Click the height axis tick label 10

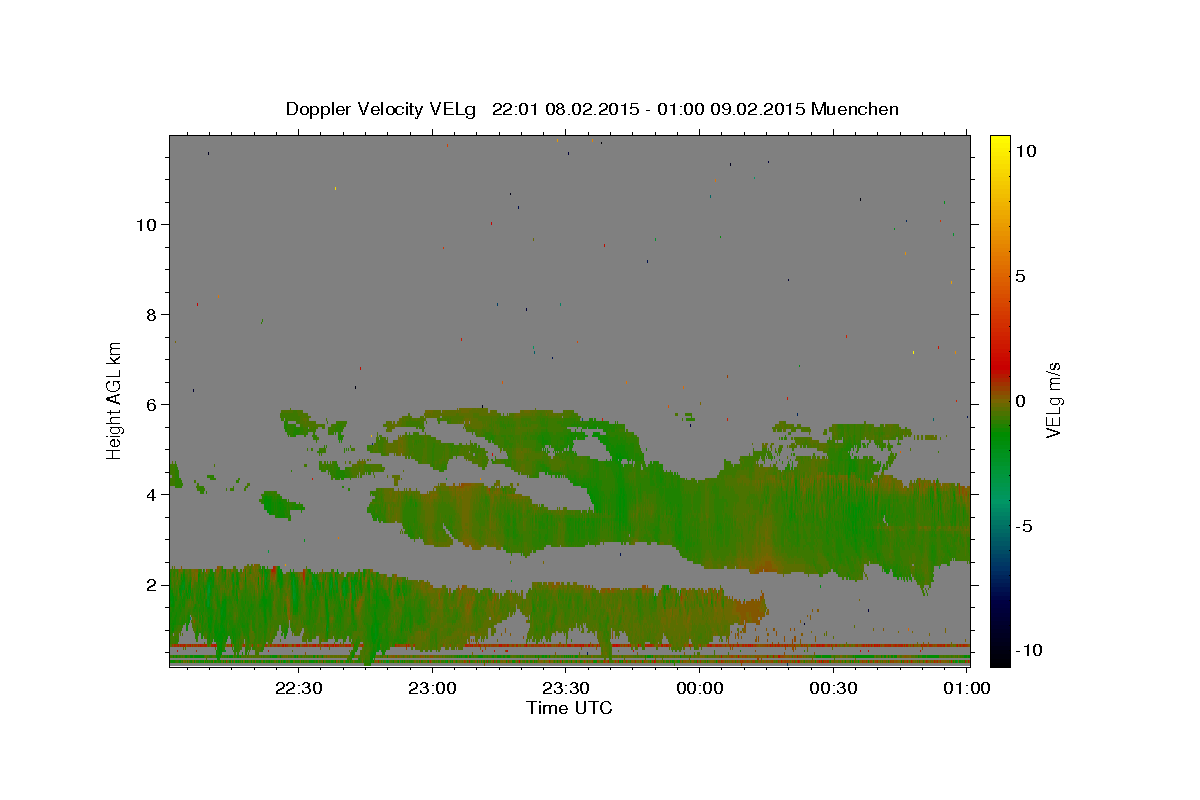(147, 225)
